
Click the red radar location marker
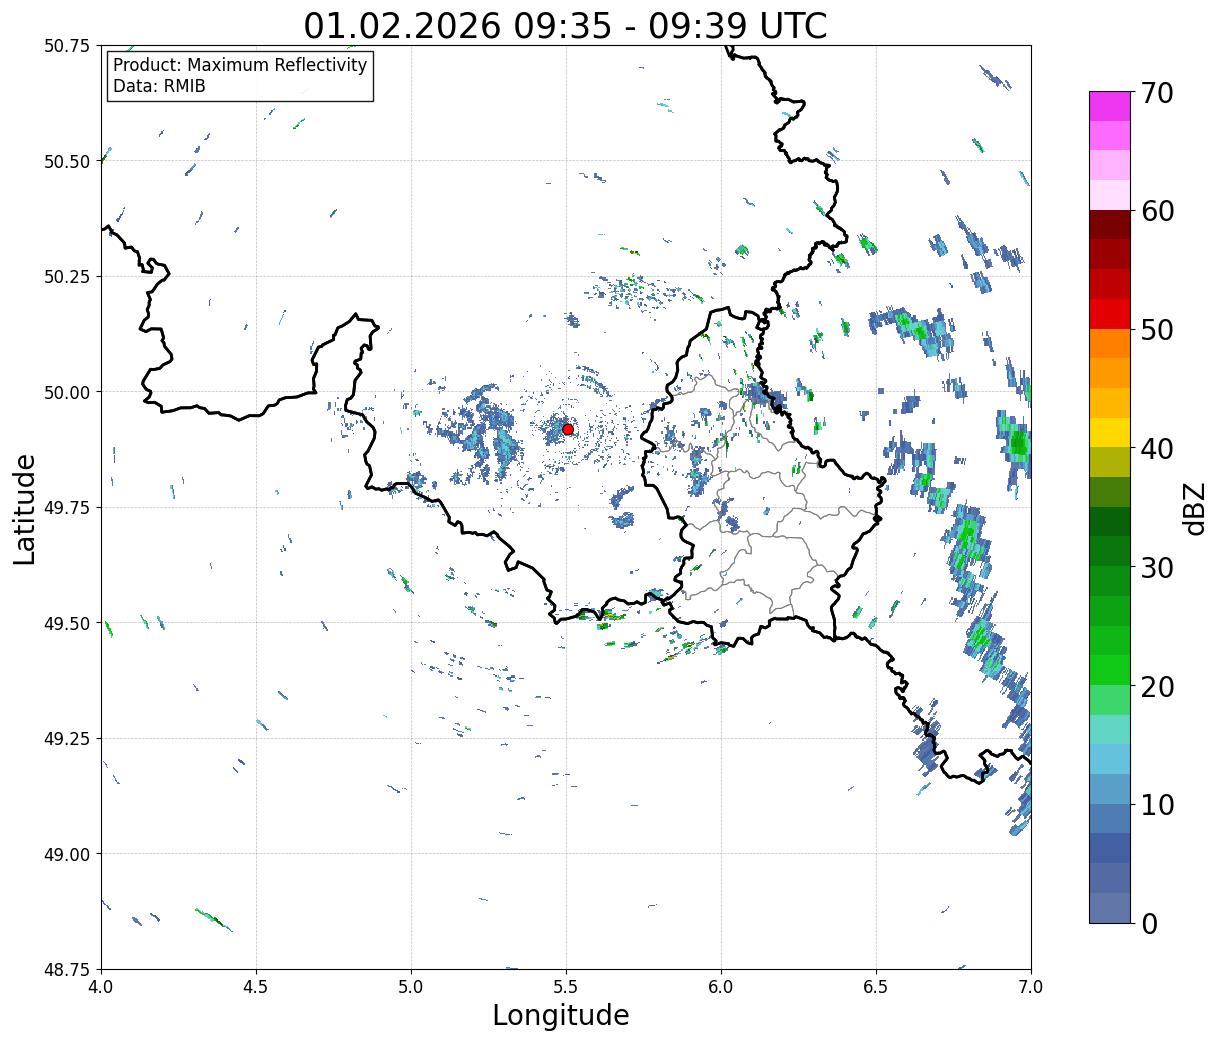(568, 429)
